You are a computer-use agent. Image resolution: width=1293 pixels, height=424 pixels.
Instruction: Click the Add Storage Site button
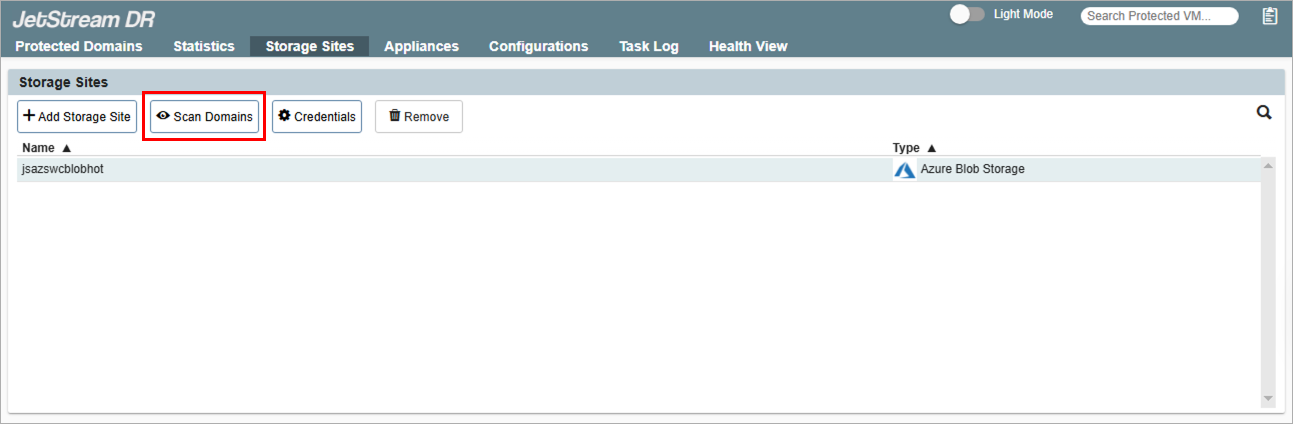(77, 117)
